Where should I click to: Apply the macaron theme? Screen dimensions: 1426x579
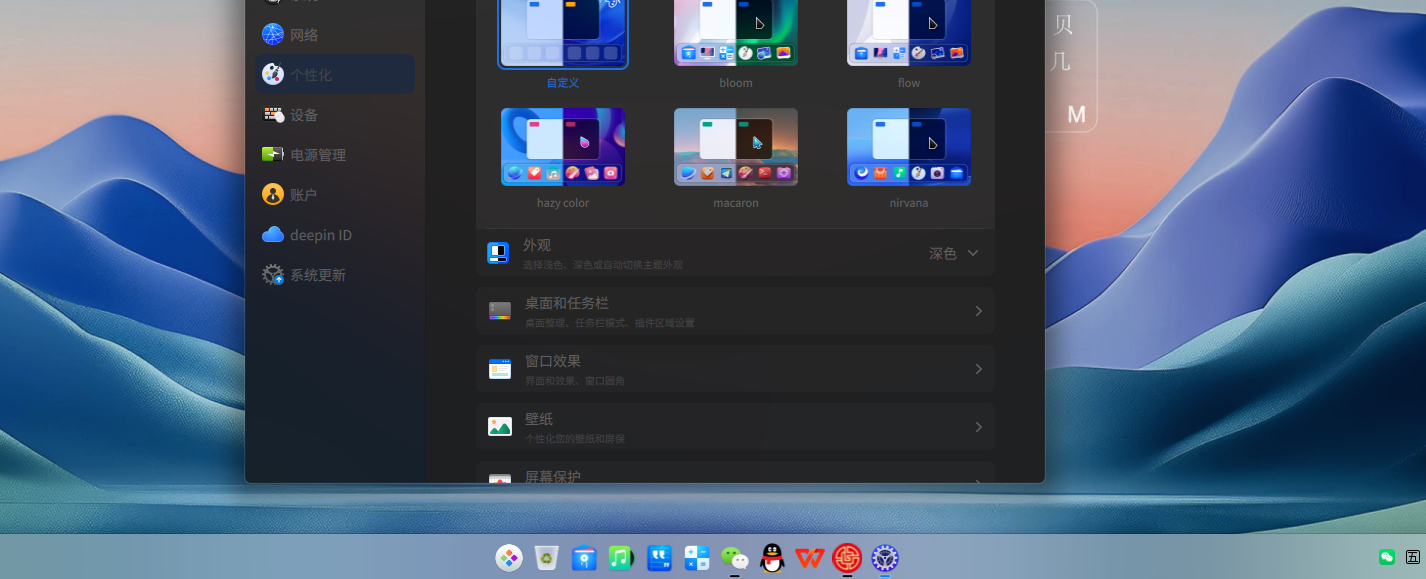click(736, 147)
